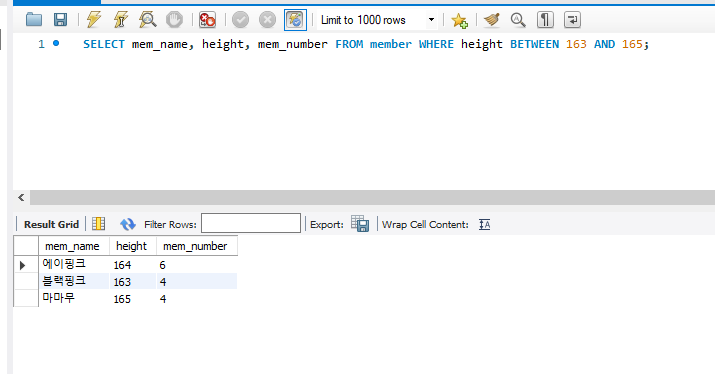Save the script with the floppy disk icon
The width and height of the screenshot is (715, 374).
(60, 20)
